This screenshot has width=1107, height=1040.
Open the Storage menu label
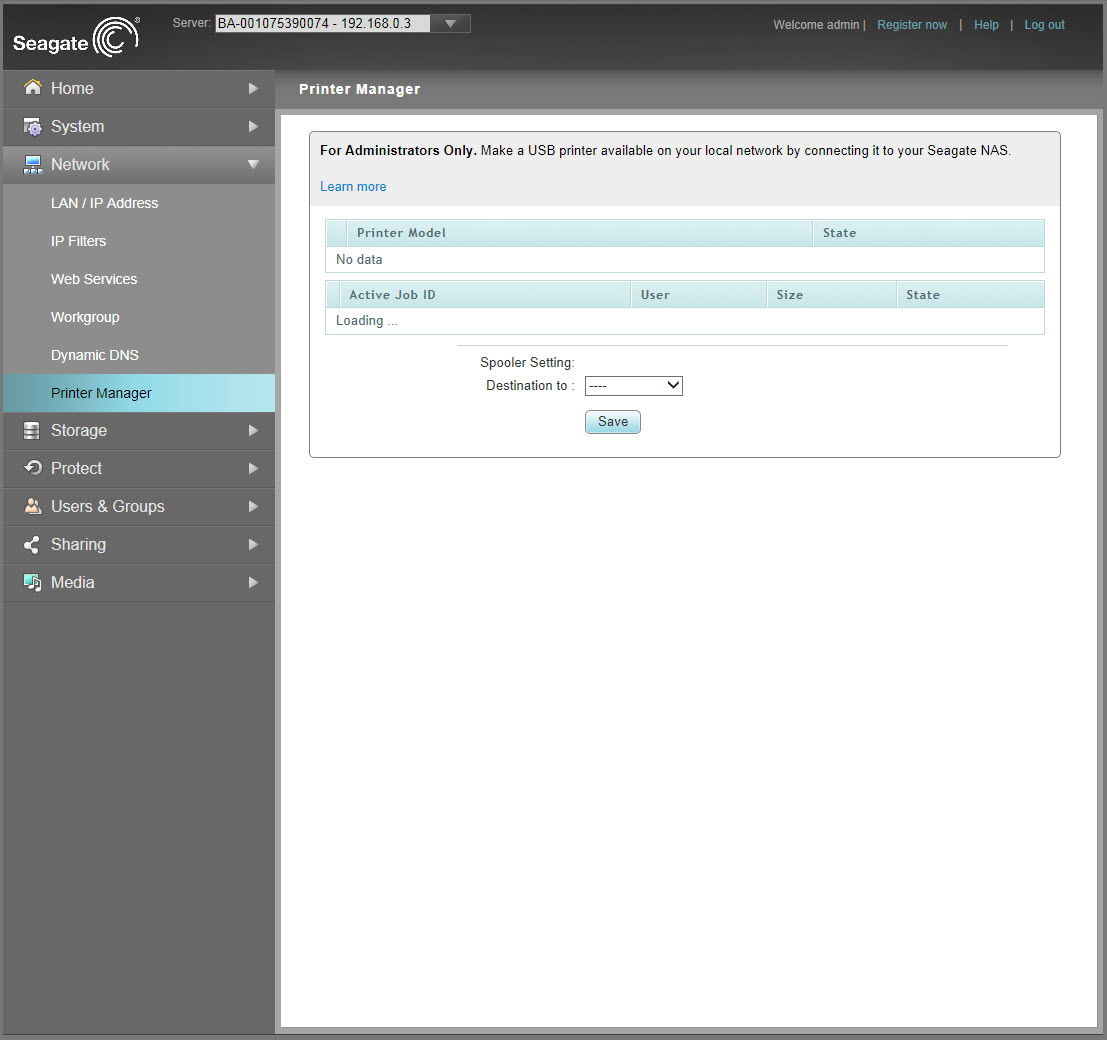[x=79, y=431]
